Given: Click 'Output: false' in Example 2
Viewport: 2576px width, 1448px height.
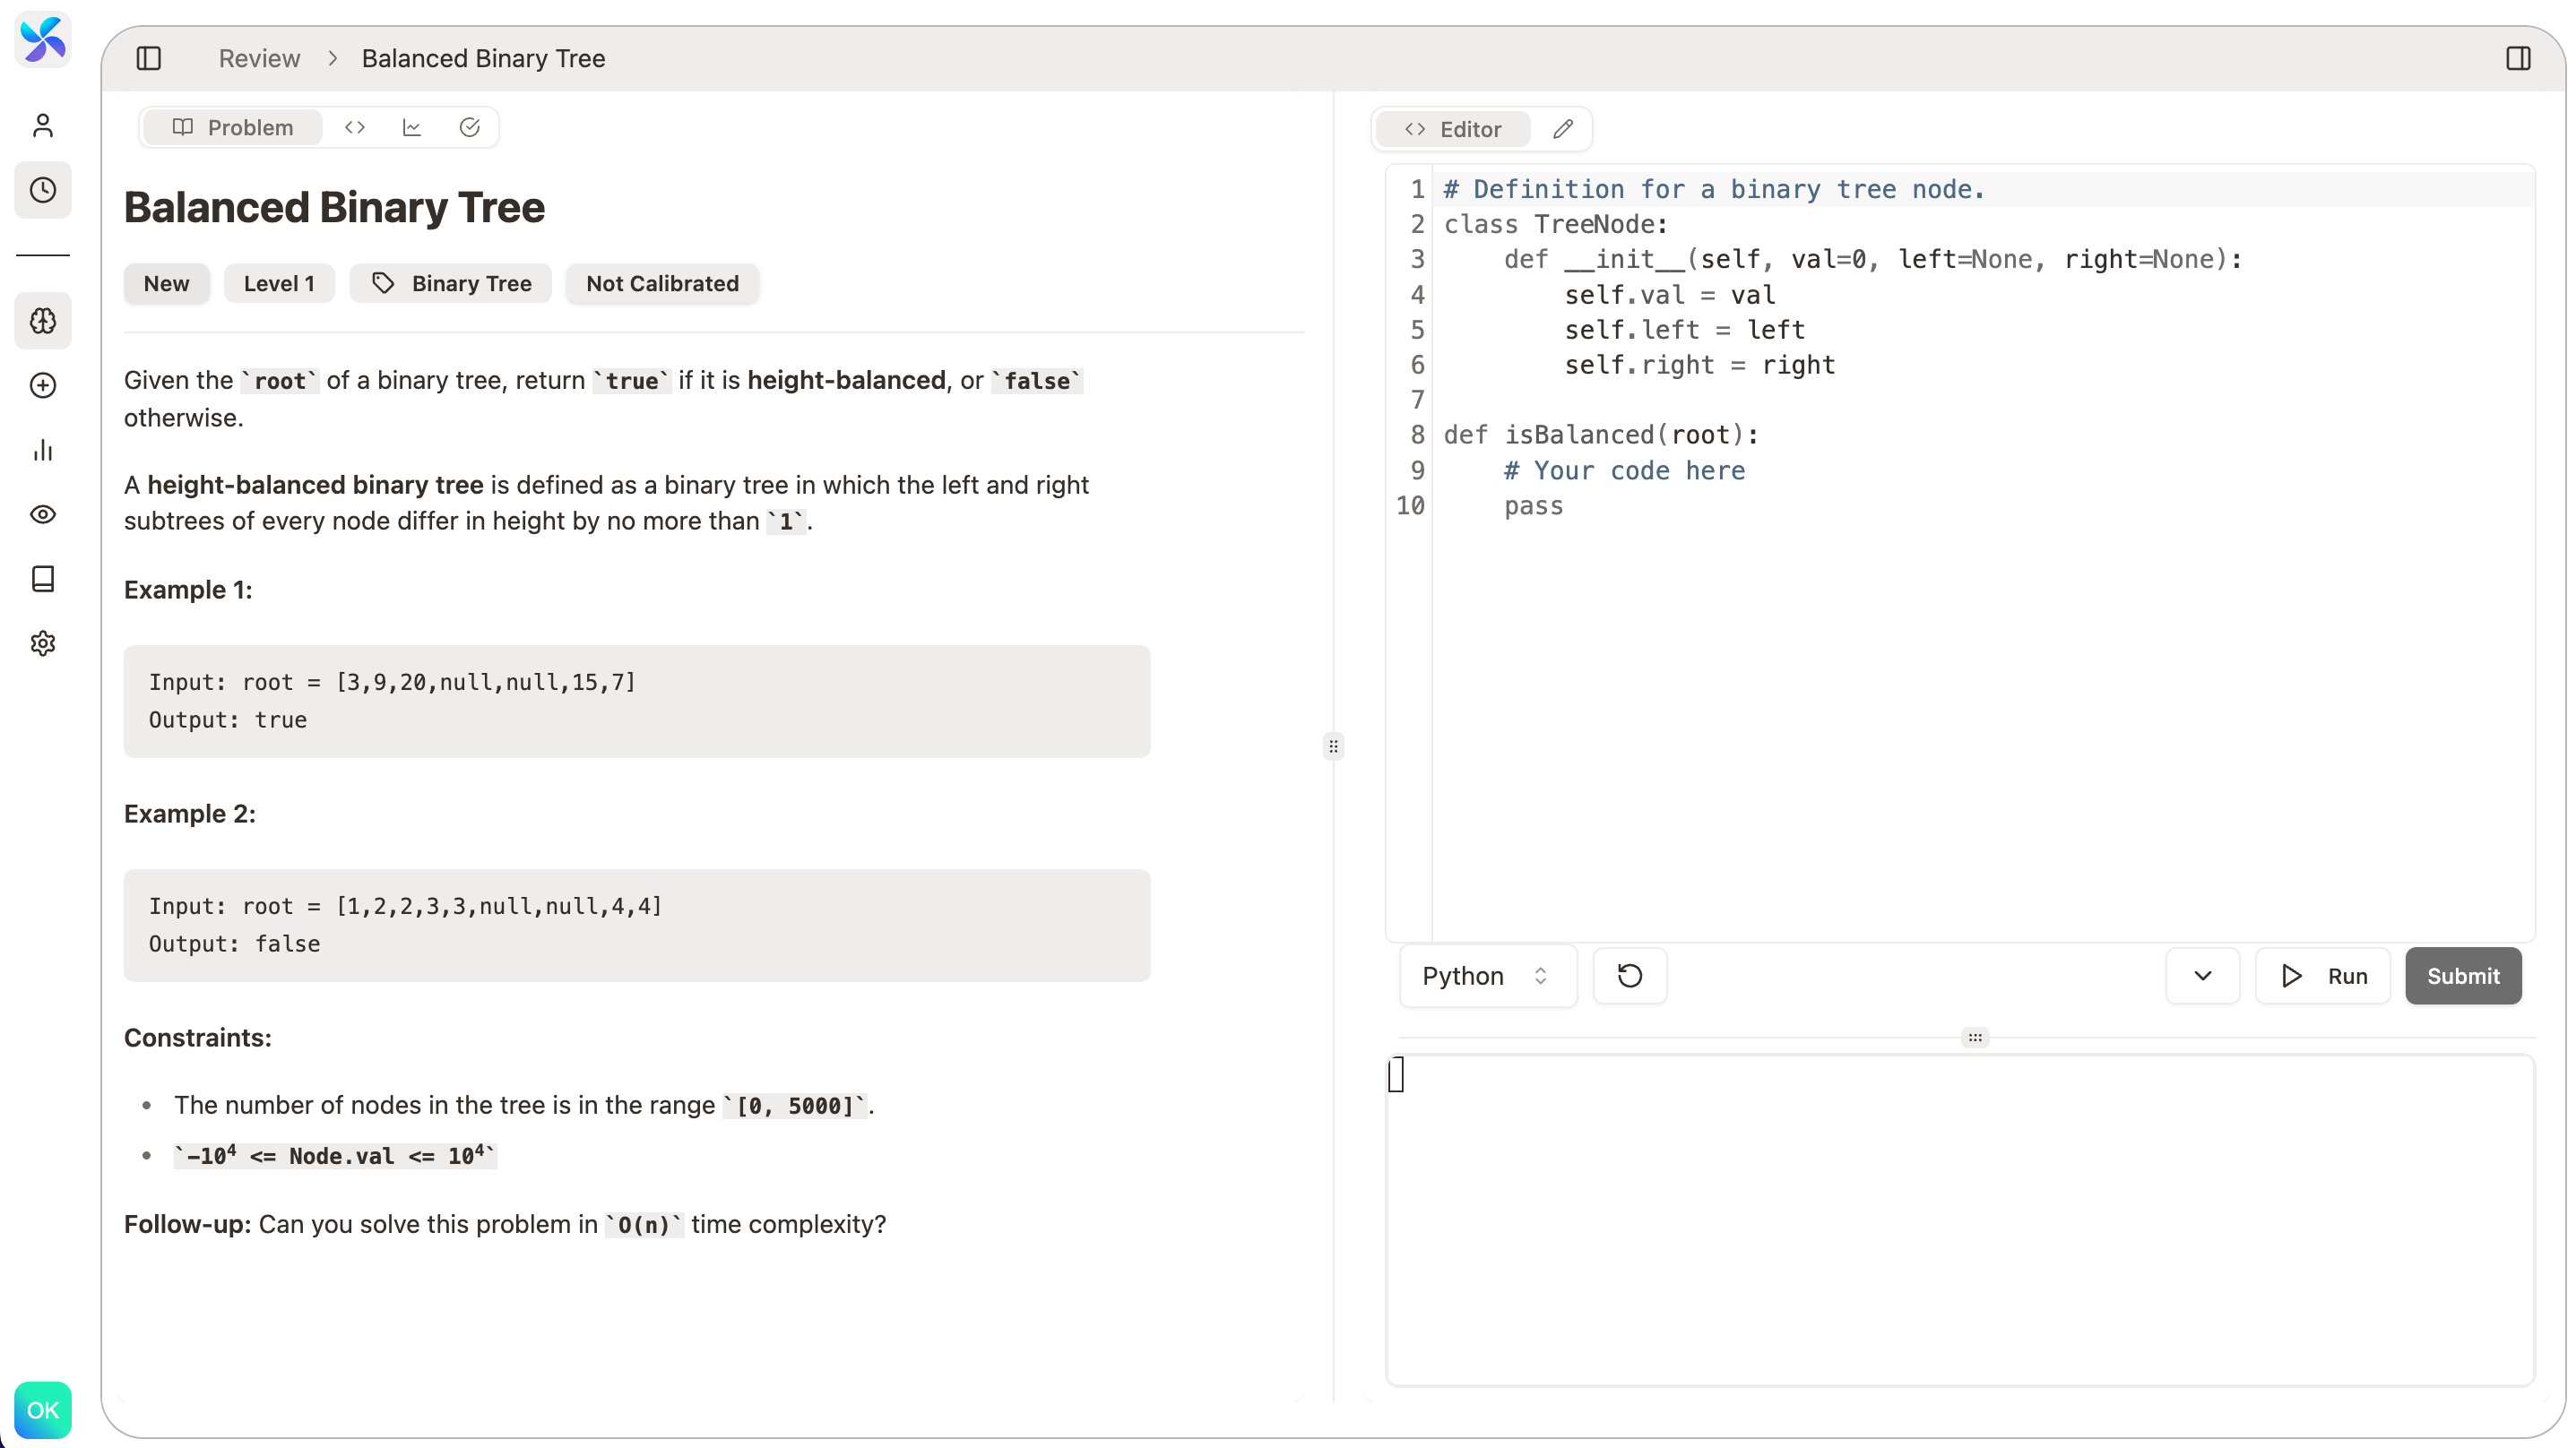Looking at the screenshot, I should pos(234,944).
